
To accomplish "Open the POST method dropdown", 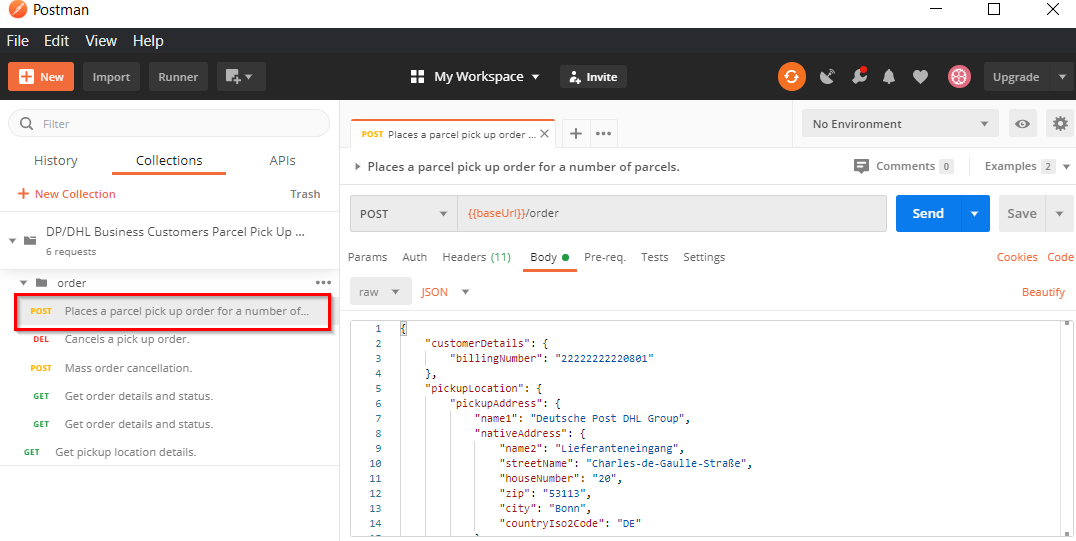I will 404,213.
